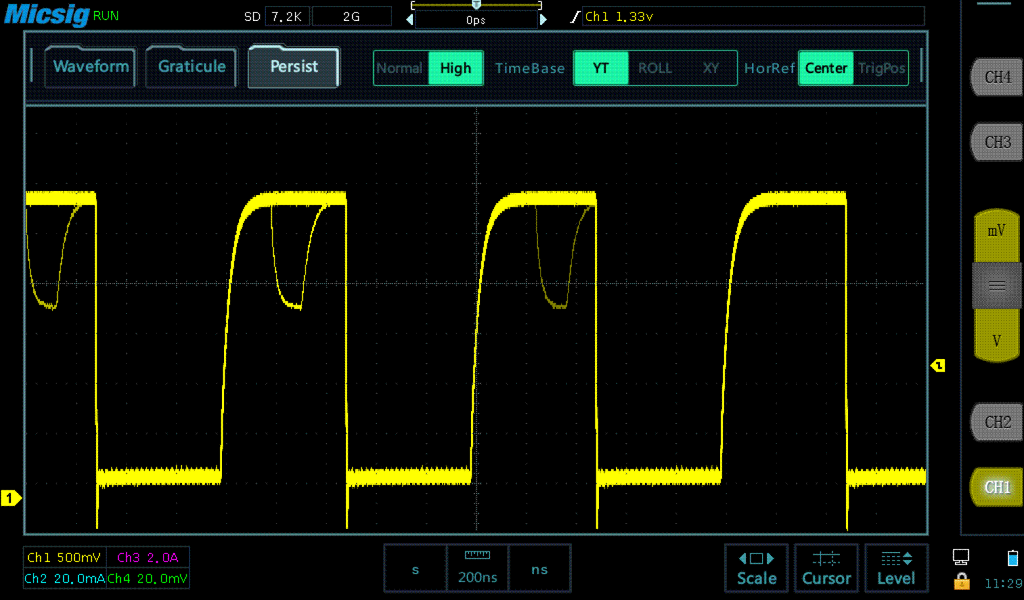Open the 200ns timebase setting
Viewport: 1024px width, 600px height.
pos(477,569)
